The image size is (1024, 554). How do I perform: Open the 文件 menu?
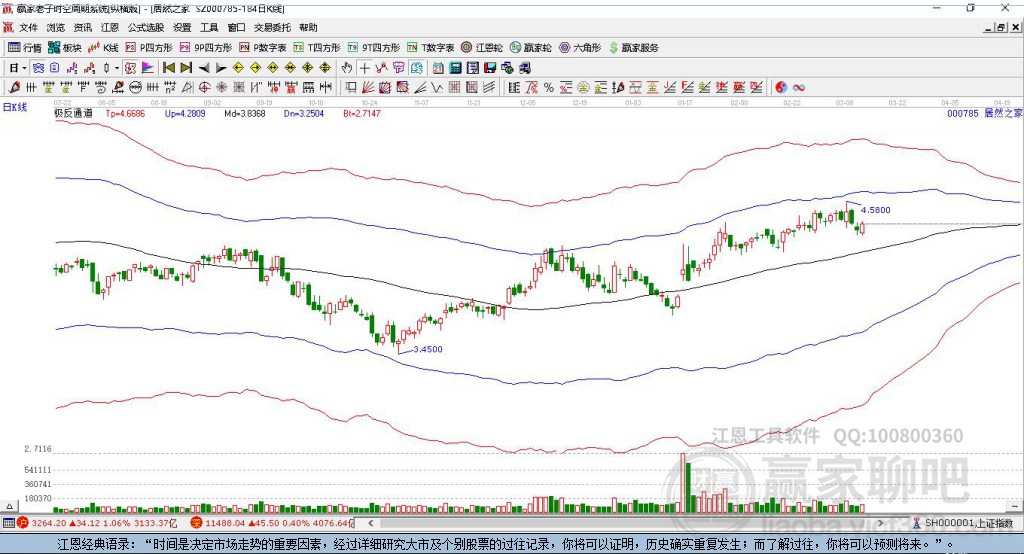tap(28, 27)
